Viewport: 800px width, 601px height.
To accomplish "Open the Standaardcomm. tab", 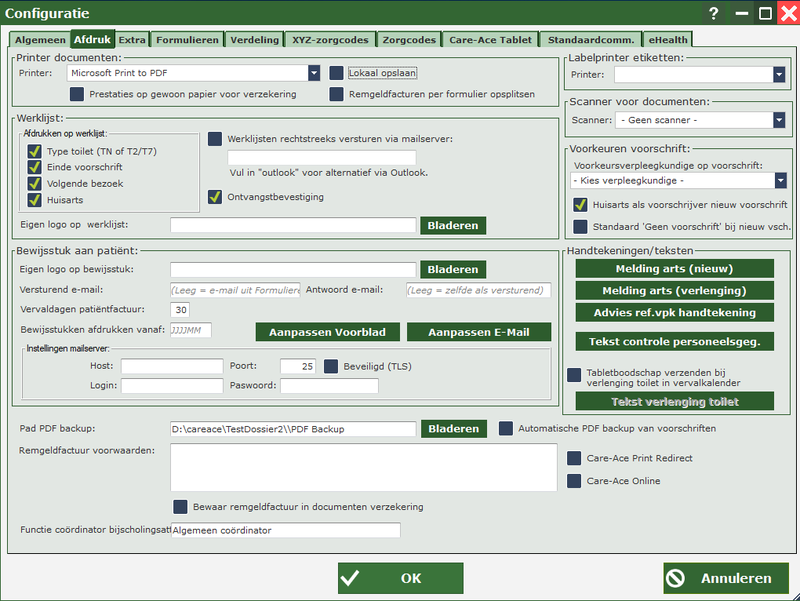I will [591, 40].
